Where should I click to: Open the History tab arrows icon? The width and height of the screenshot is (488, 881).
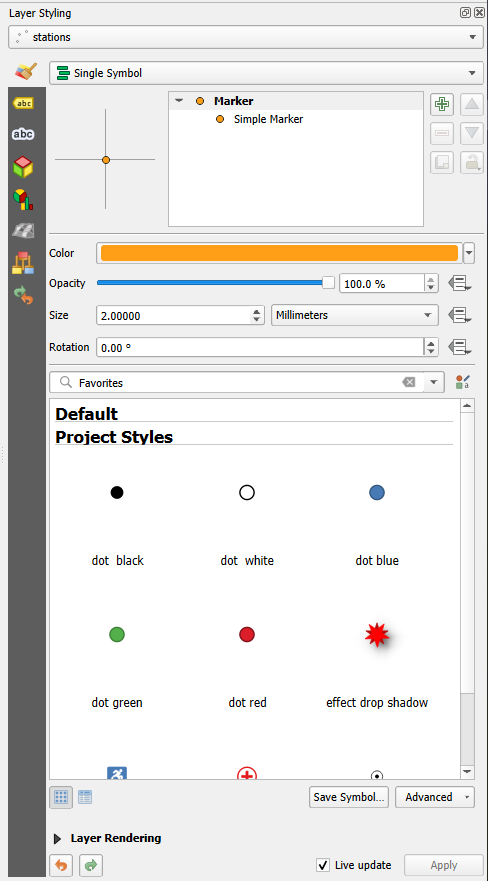coord(23,295)
